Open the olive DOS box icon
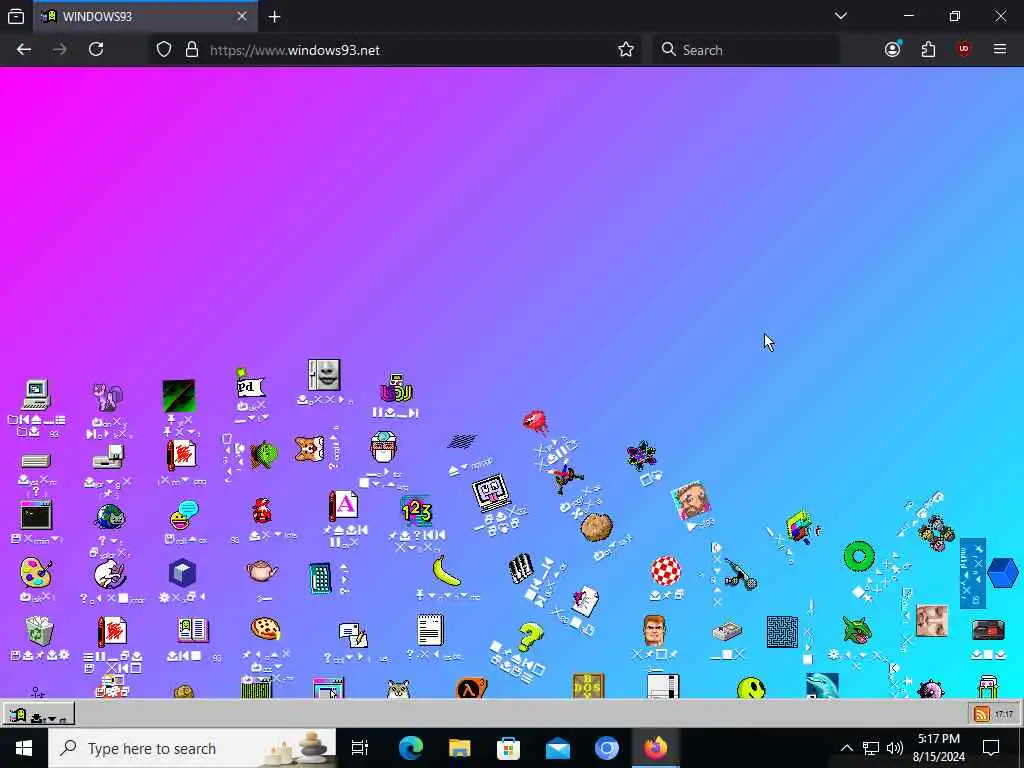Viewport: 1024px width, 768px height. [x=588, y=686]
